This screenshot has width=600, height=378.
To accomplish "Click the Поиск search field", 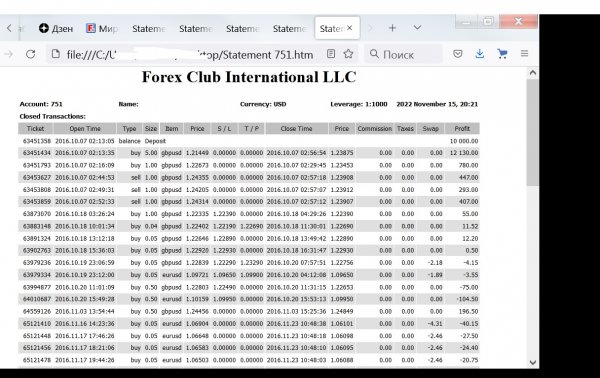I will pos(404,54).
